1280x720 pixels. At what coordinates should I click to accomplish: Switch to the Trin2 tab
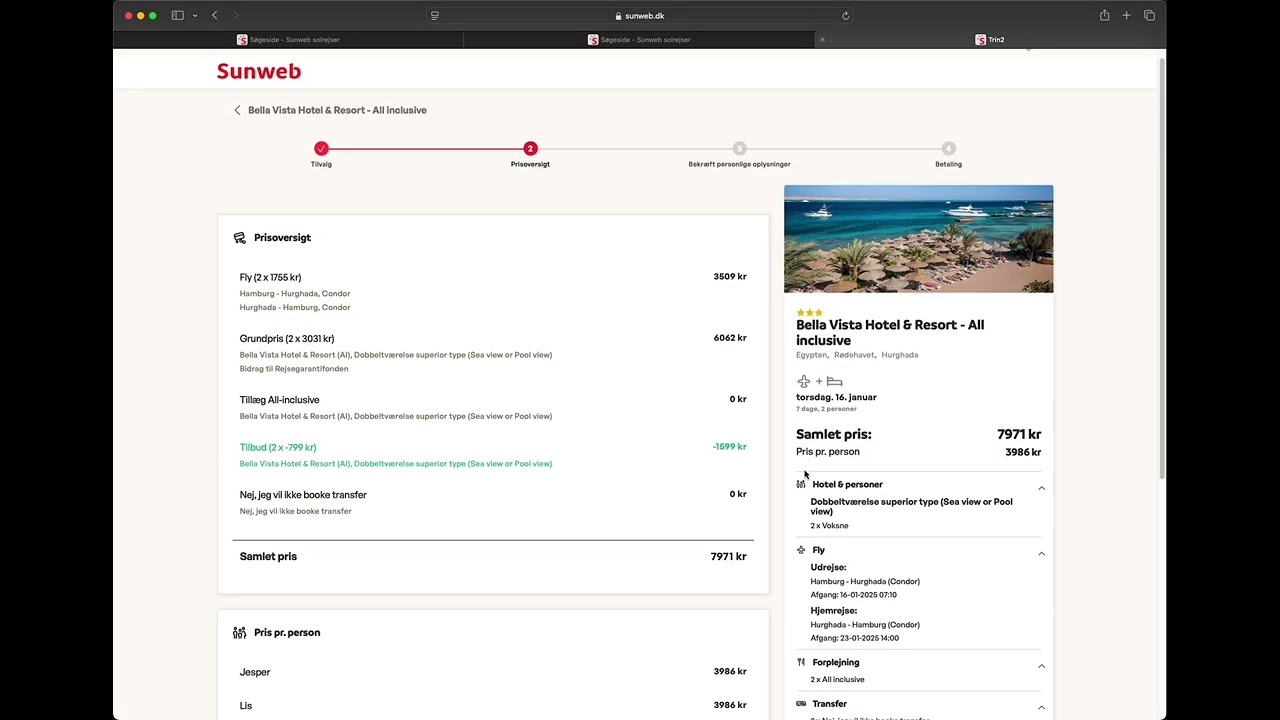(990, 40)
